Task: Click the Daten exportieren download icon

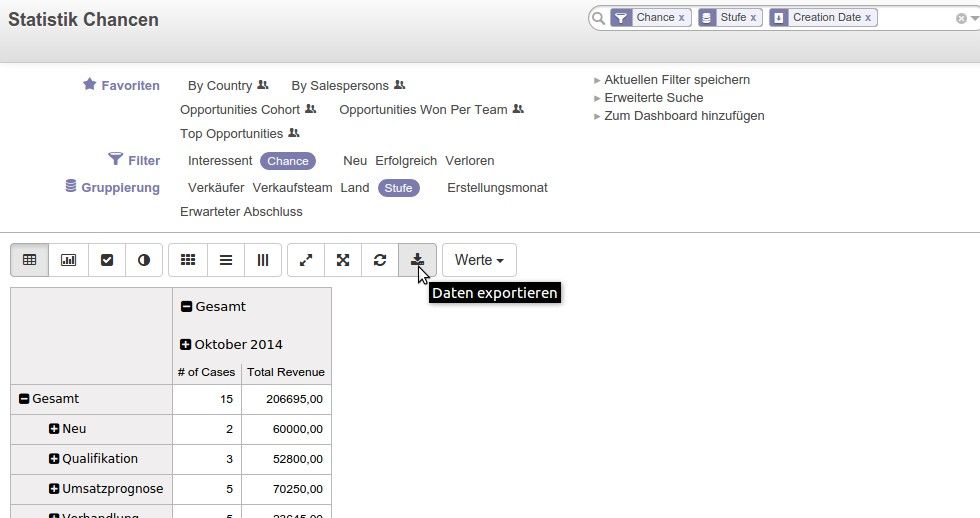Action: (417, 260)
